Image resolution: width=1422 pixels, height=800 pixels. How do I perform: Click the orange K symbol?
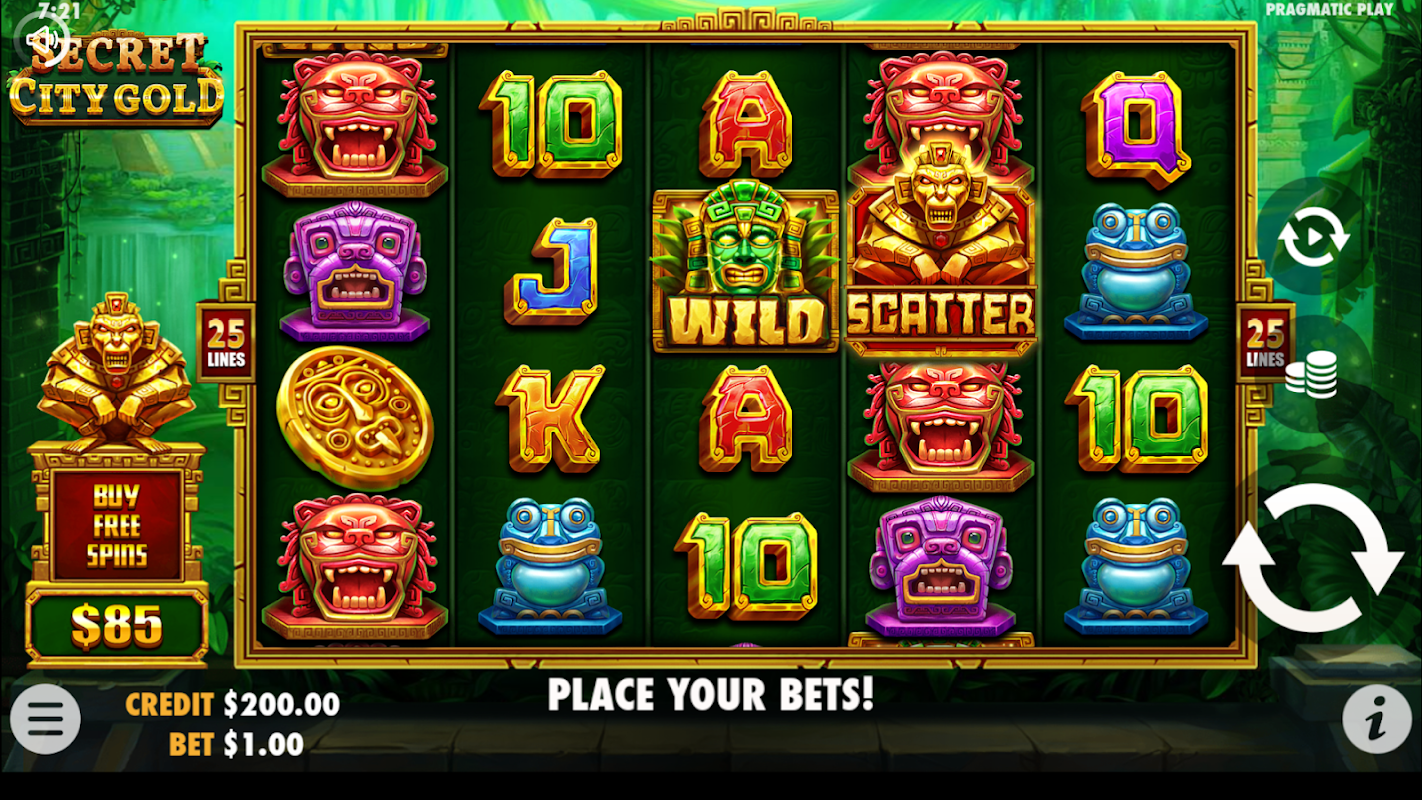(x=550, y=418)
